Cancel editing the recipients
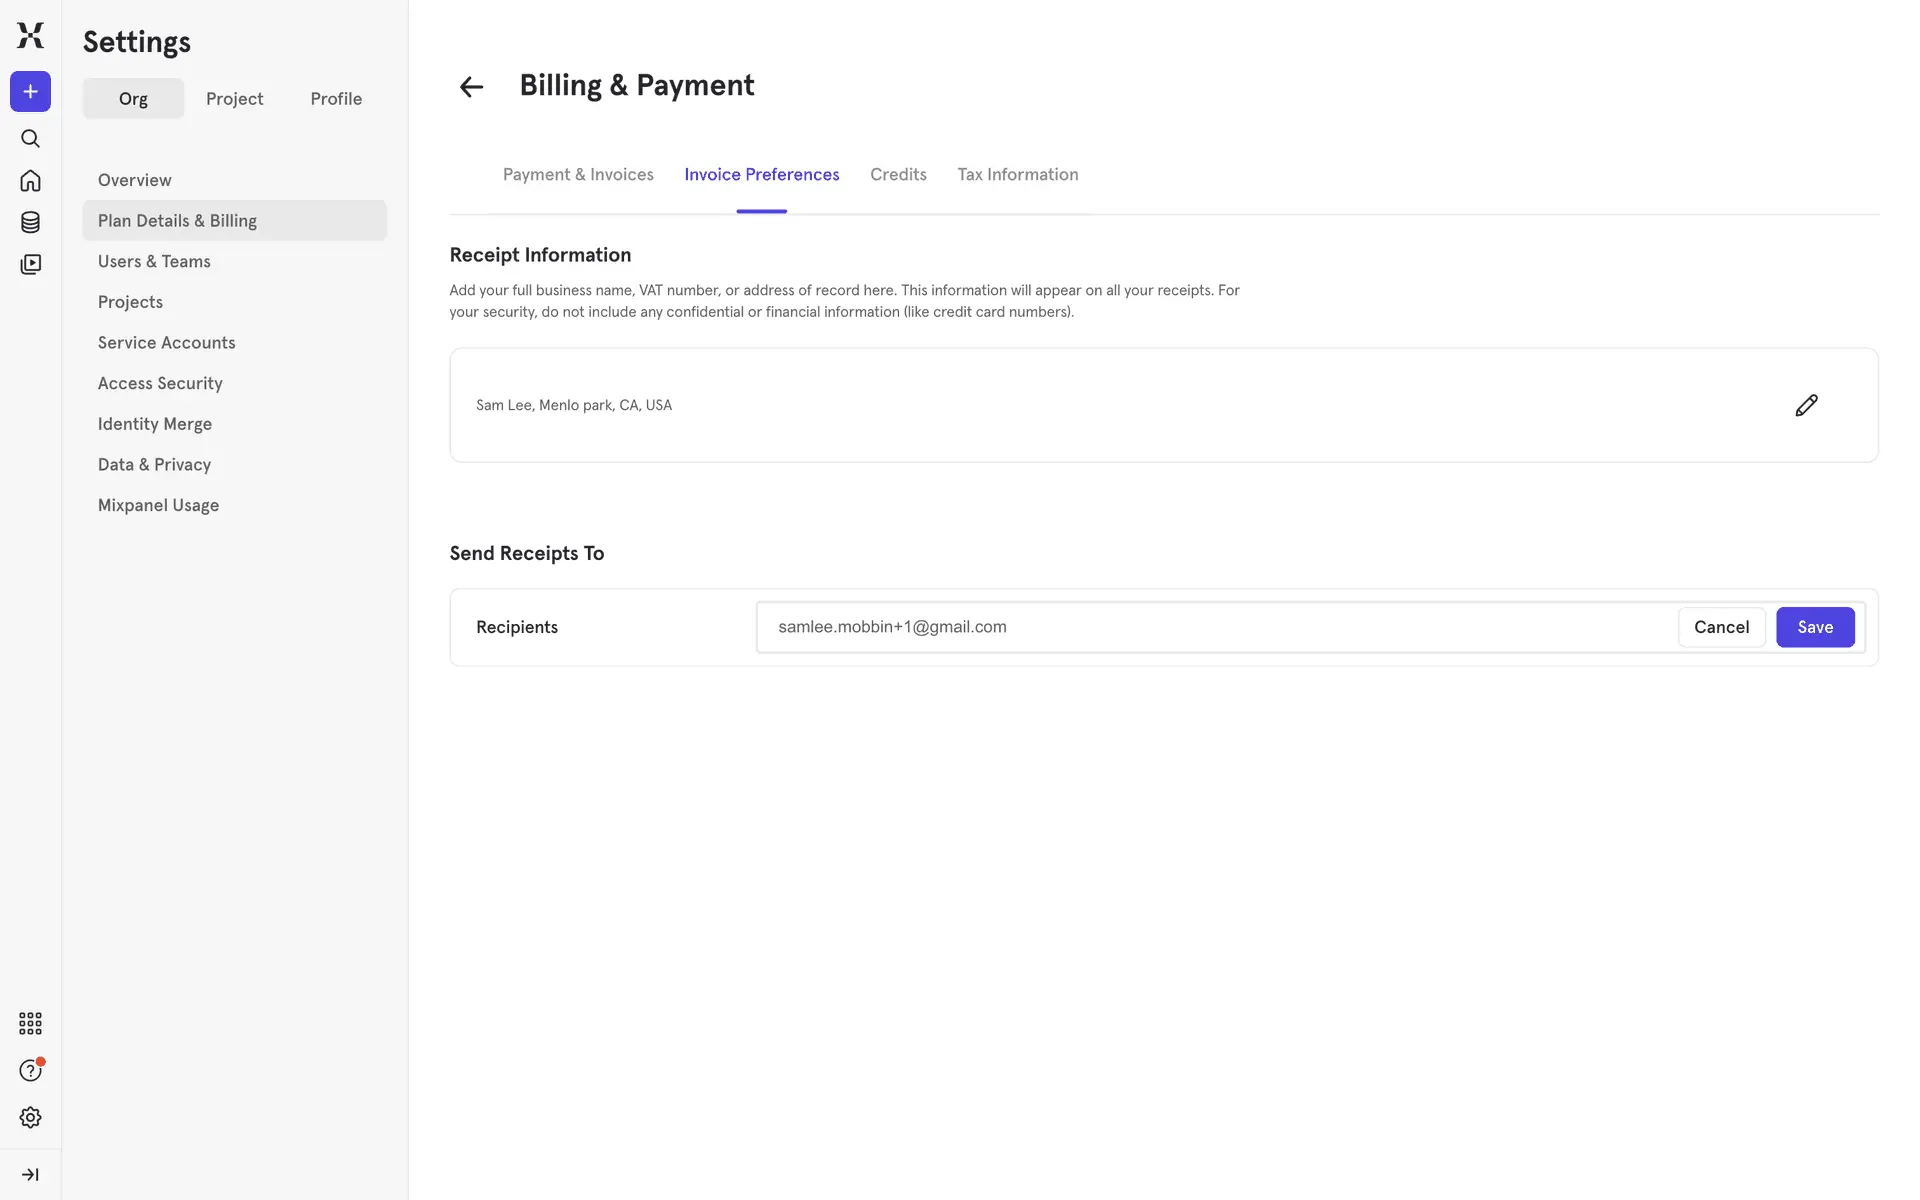The width and height of the screenshot is (1920, 1200). pos(1721,627)
